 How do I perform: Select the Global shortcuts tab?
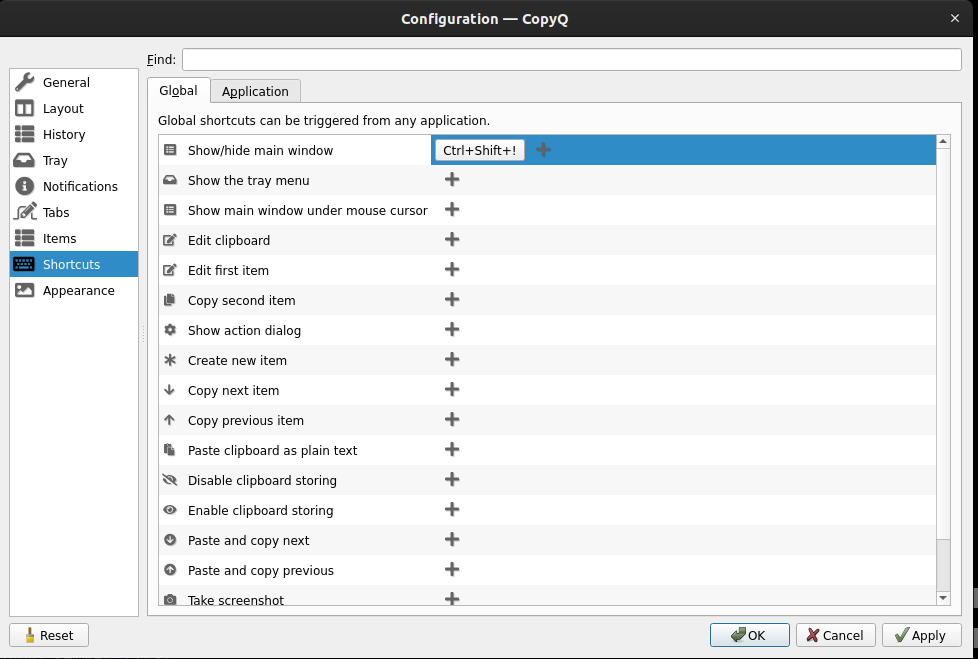pyautogui.click(x=178, y=90)
